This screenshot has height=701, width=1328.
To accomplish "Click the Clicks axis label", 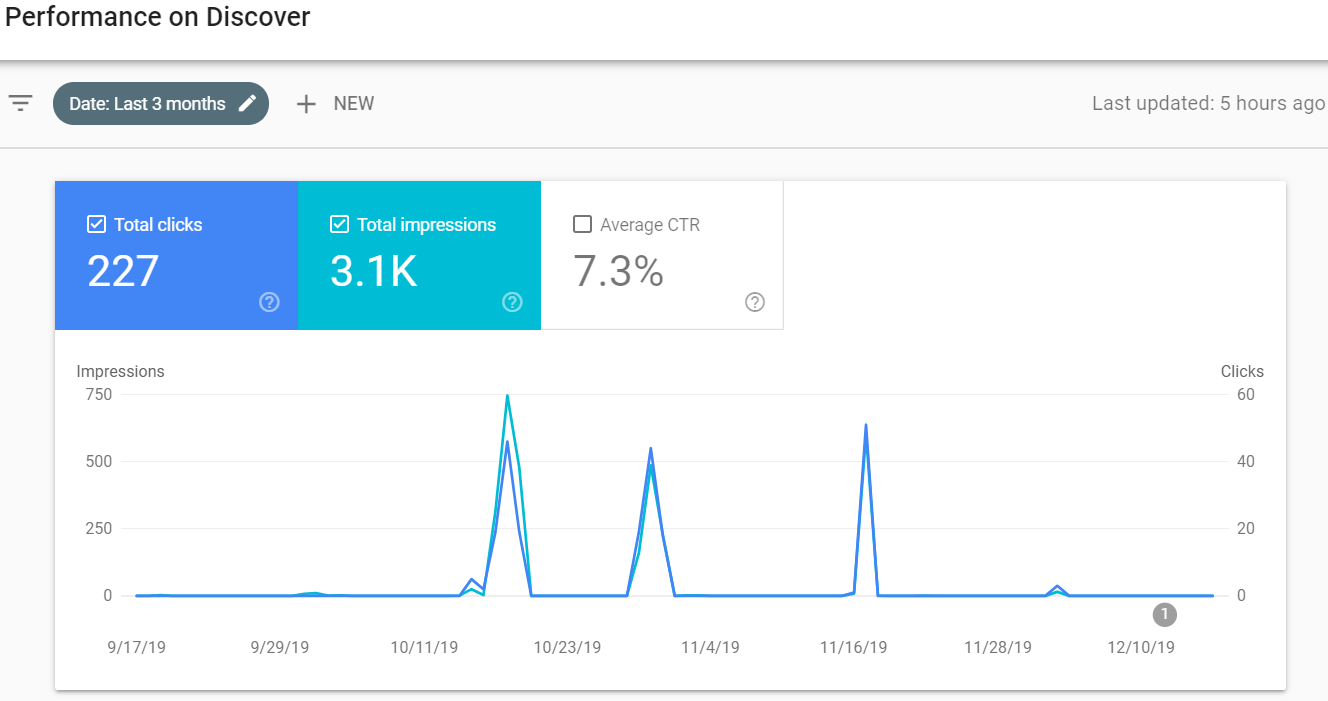I will (1242, 371).
